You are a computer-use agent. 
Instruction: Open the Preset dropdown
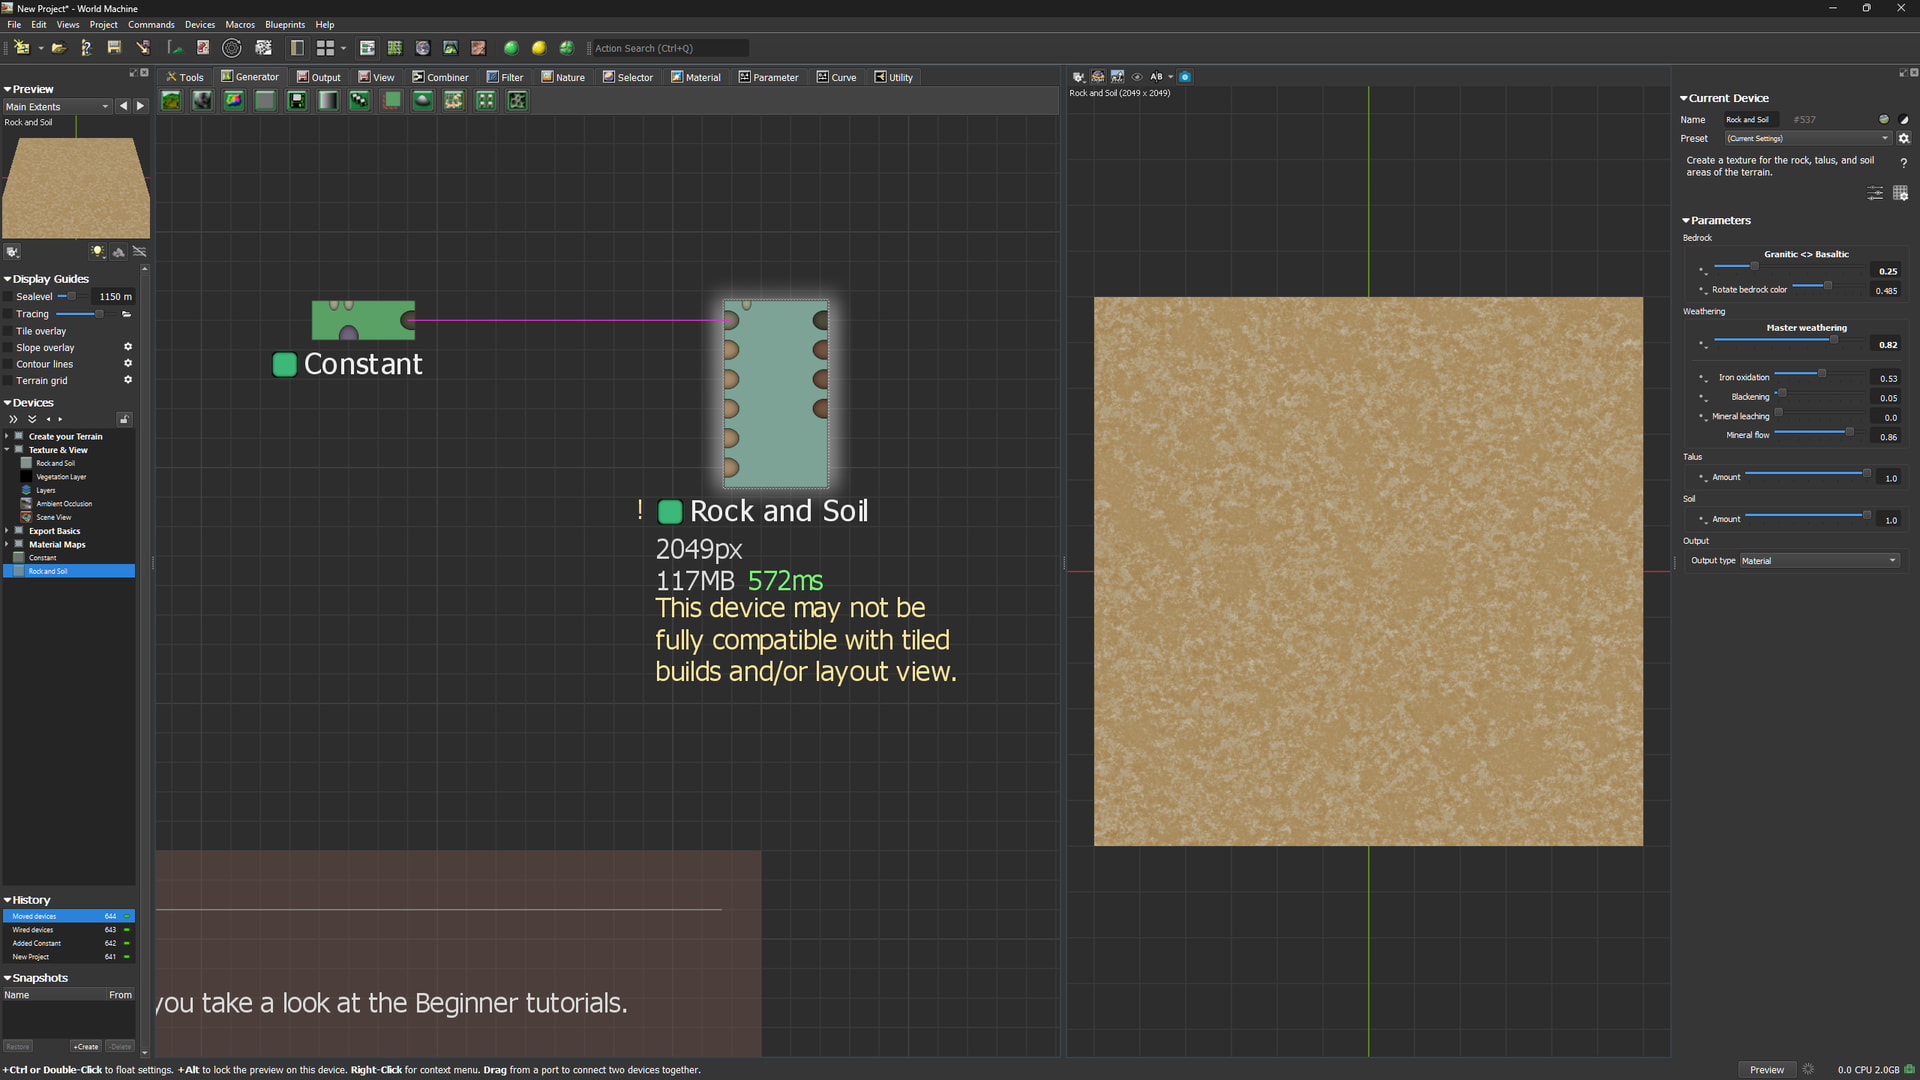1808,139
